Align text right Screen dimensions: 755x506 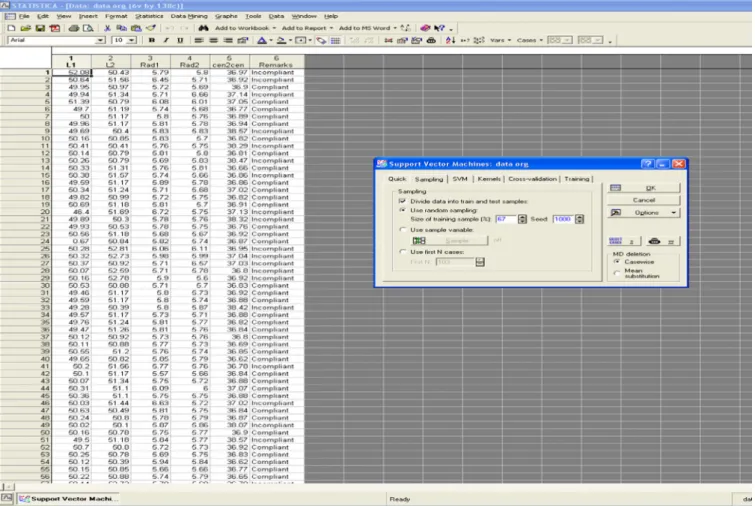(228, 40)
